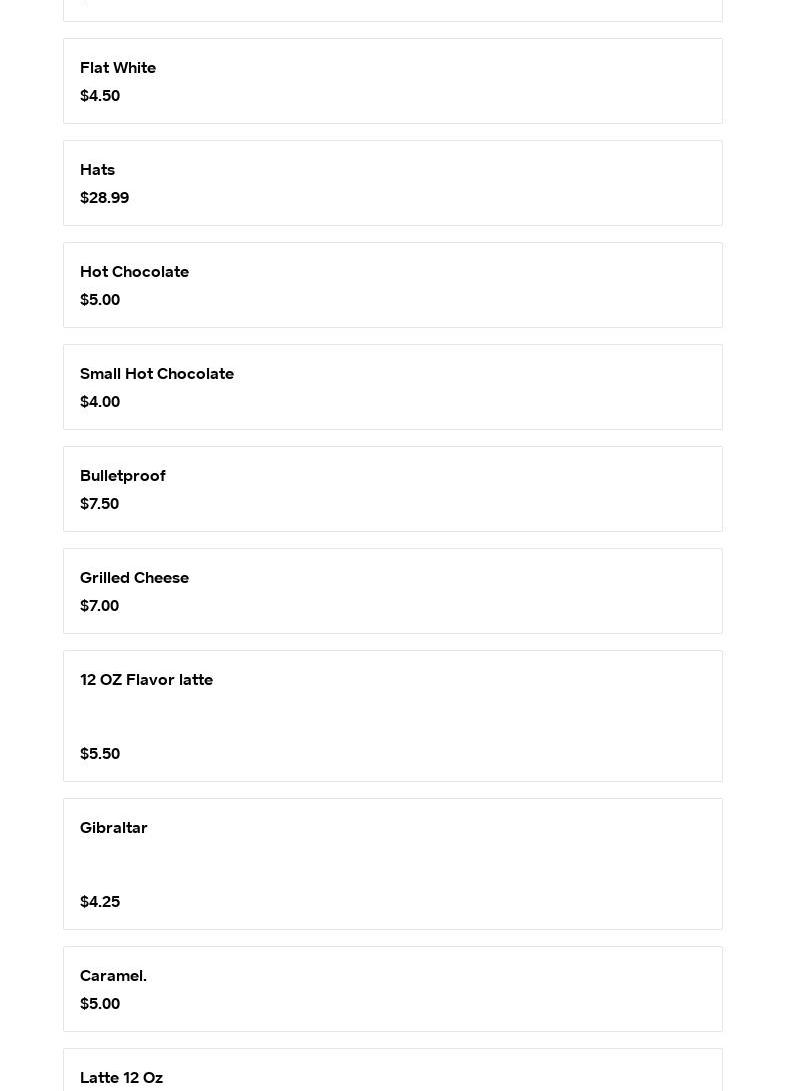The image size is (785, 1091).
Task: Click the $4.25 Gibraltar price
Action: point(100,902)
